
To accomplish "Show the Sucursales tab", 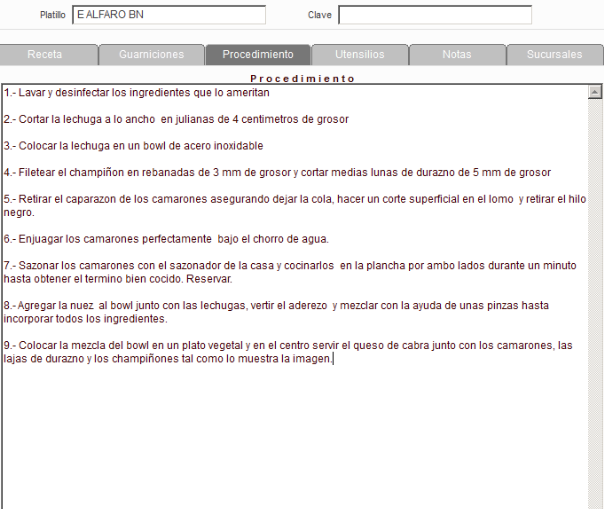I will click(x=554, y=54).
